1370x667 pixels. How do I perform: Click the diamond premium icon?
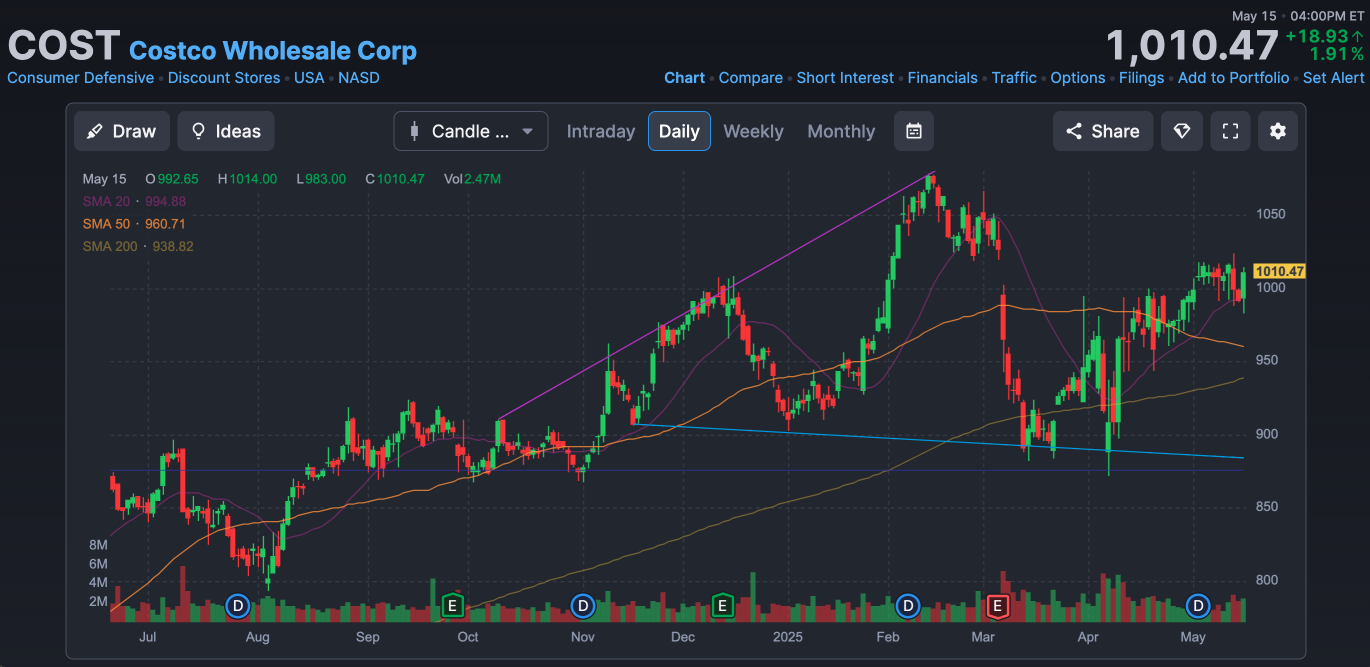click(1181, 131)
